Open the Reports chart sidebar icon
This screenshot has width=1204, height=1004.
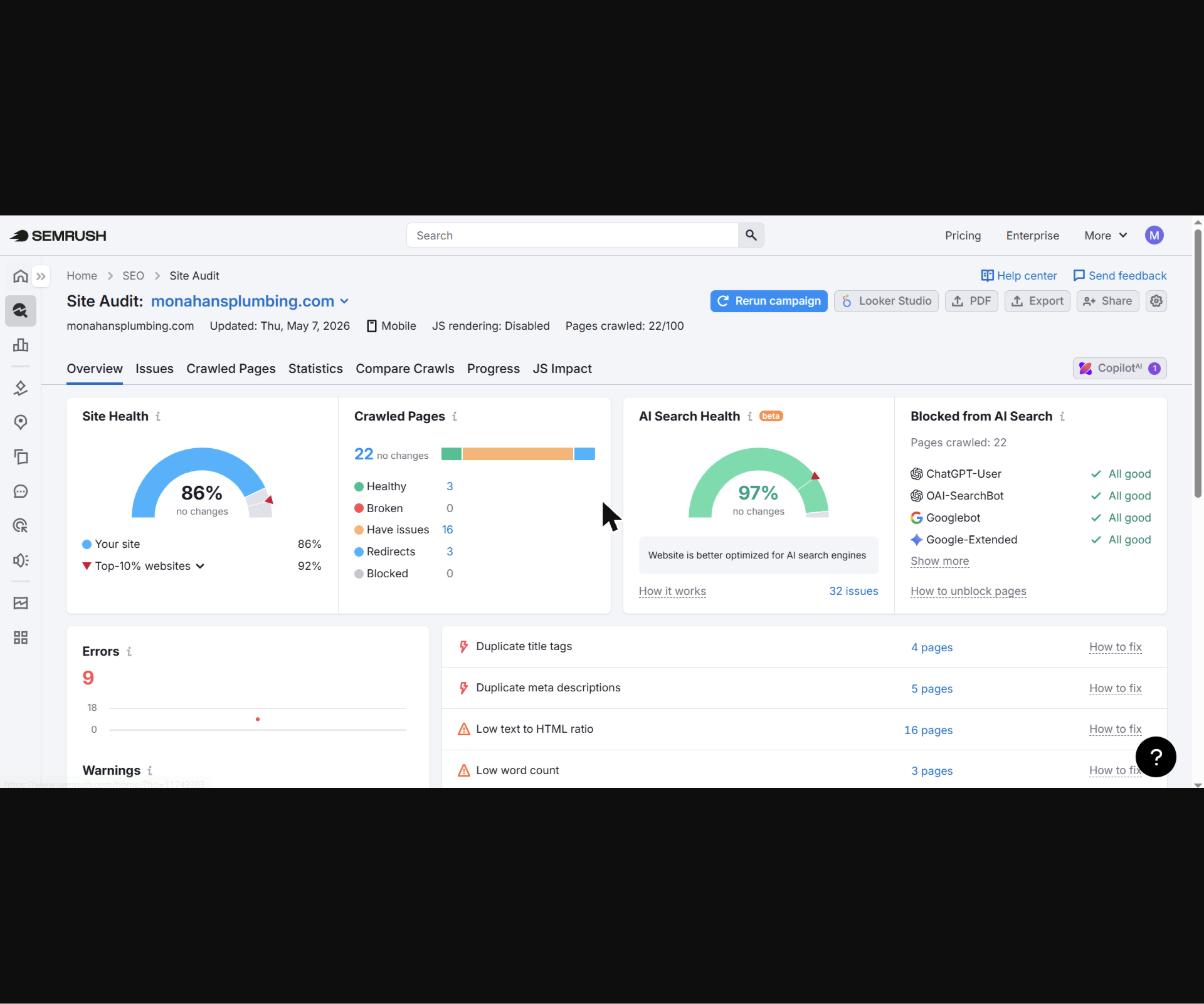pos(20,603)
